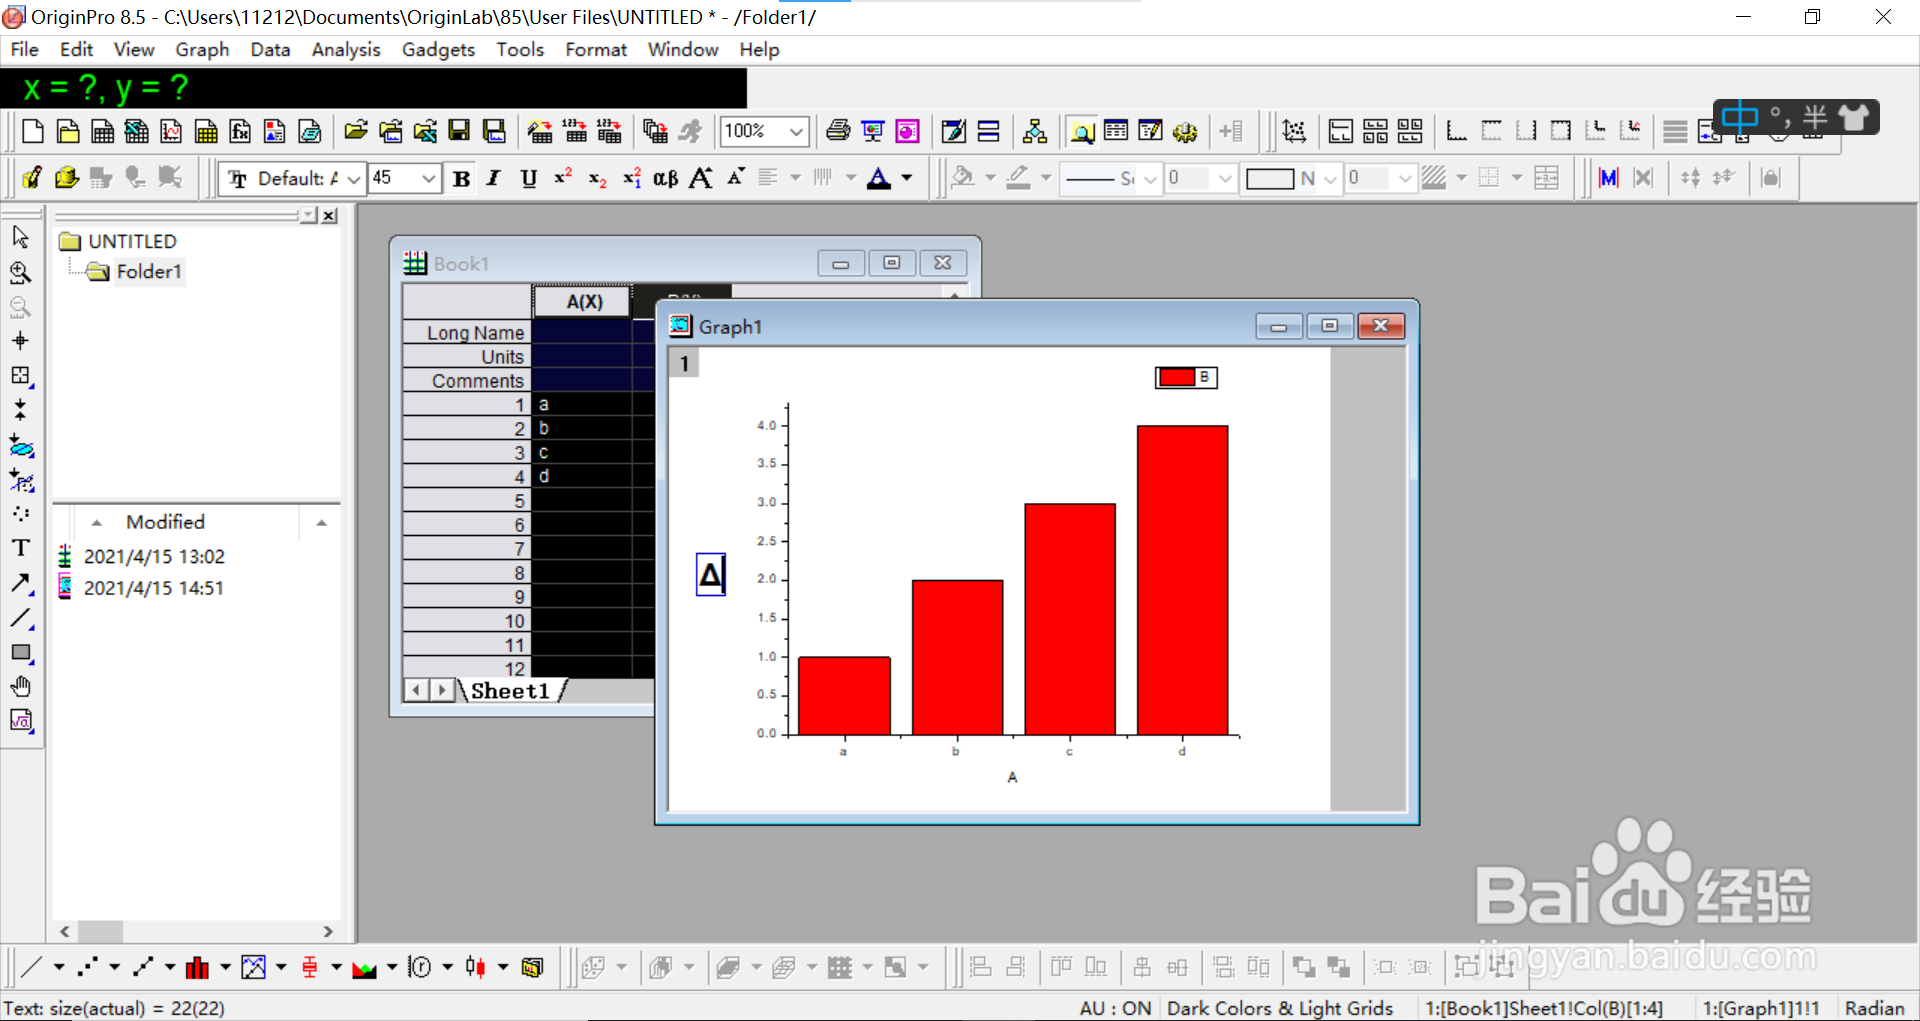The image size is (1920, 1021).
Task: Select the Rectangle drawing tool
Action: [20, 652]
